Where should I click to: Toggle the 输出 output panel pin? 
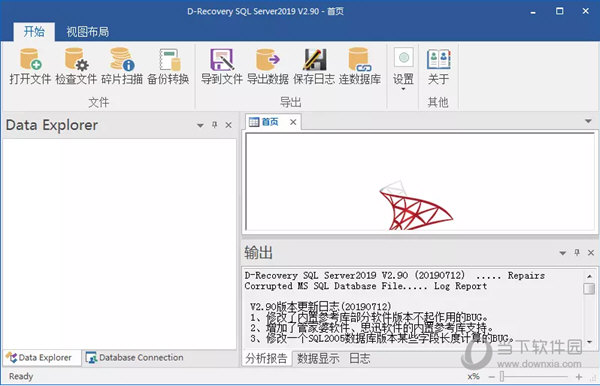[577, 252]
